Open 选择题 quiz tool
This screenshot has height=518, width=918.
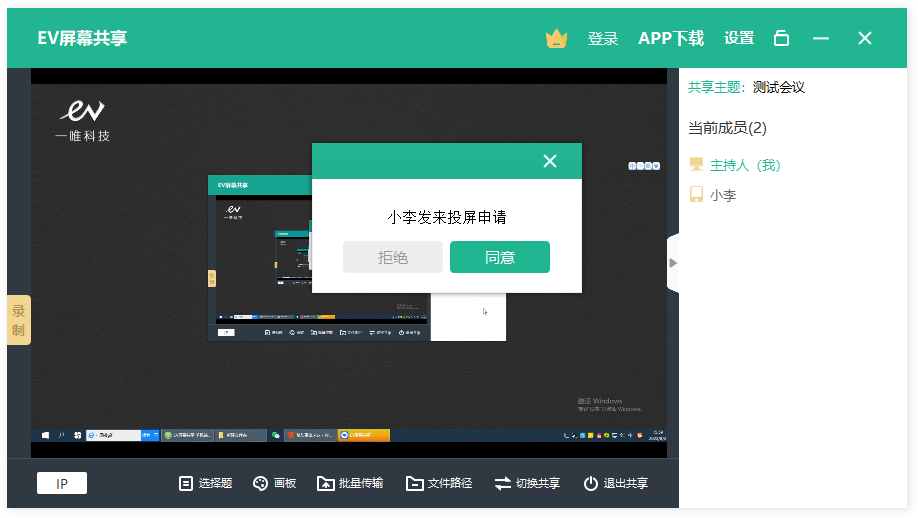[205, 484]
